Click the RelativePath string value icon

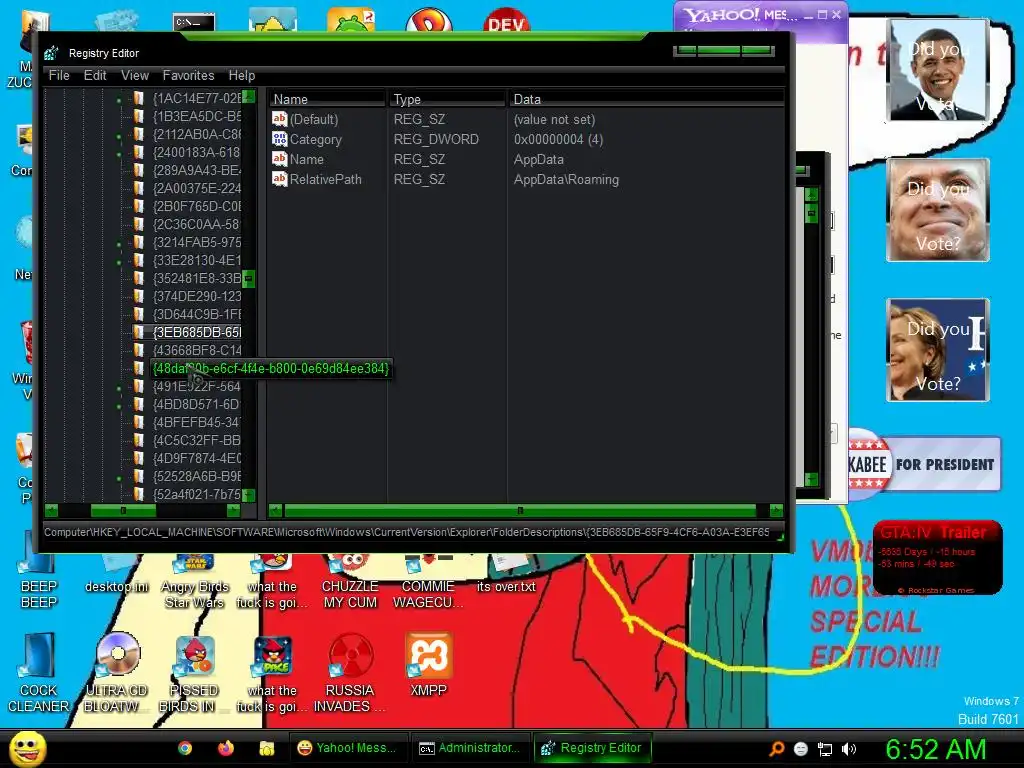(280, 179)
